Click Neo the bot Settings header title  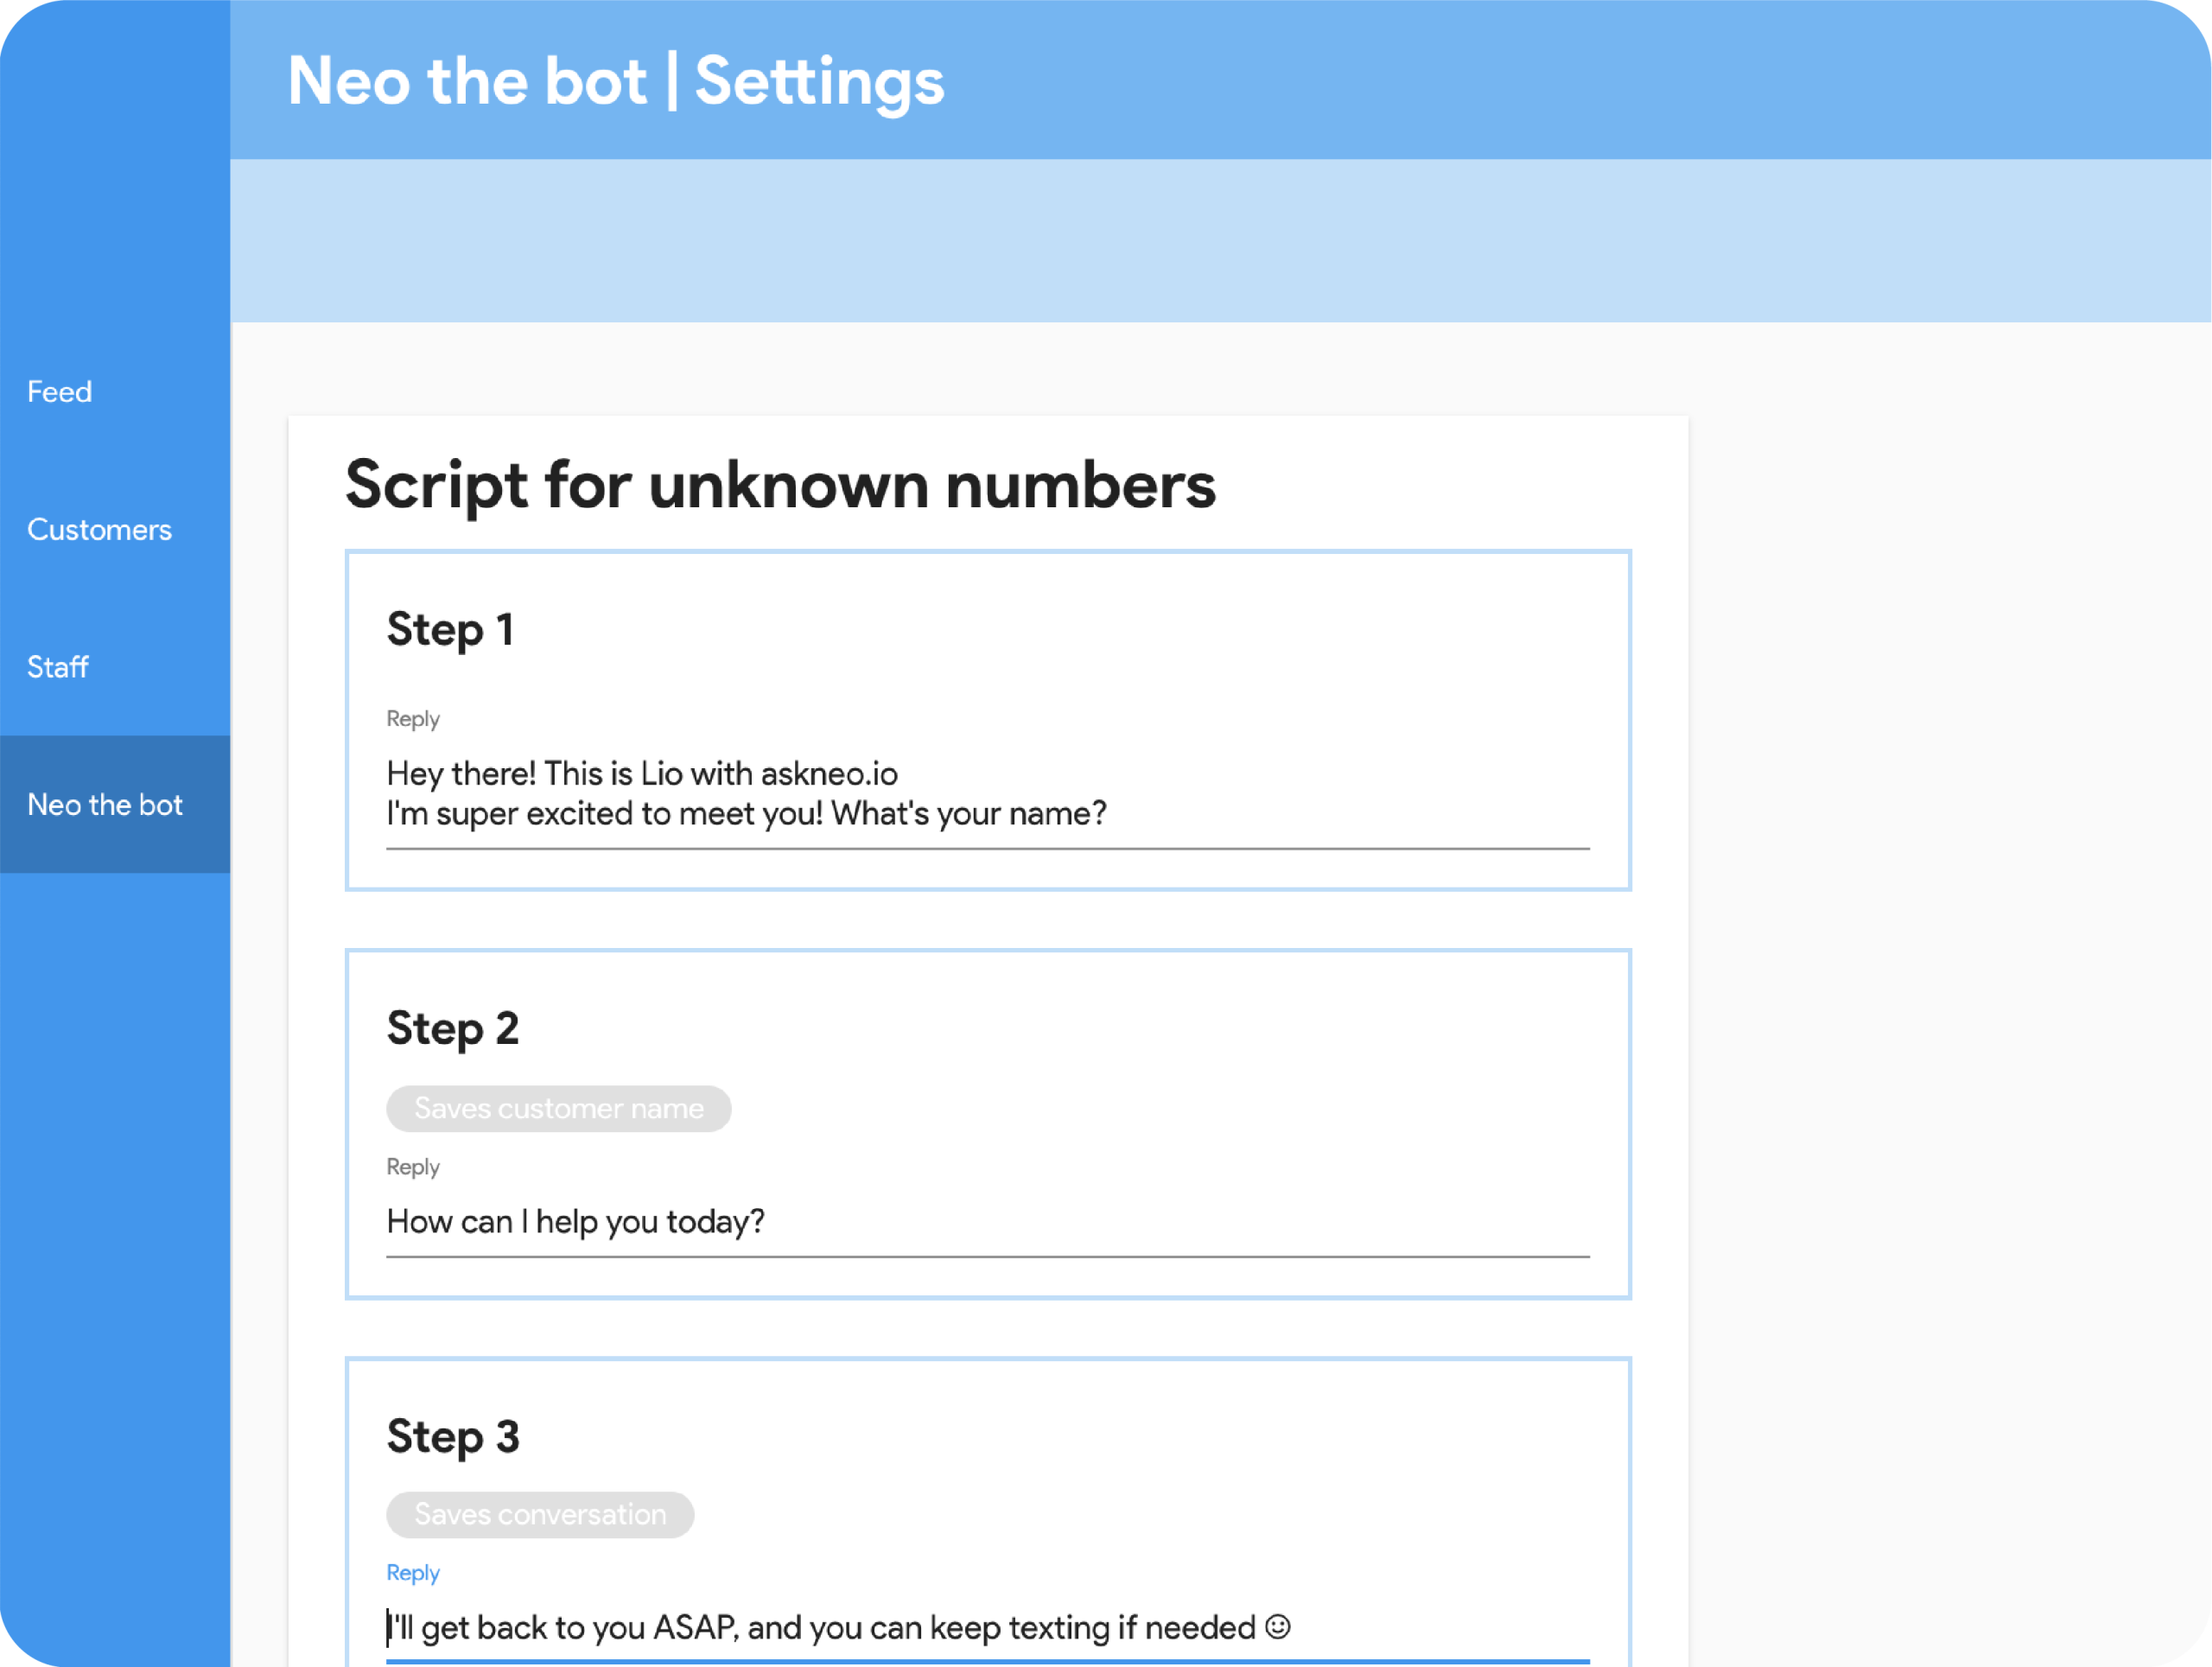tap(615, 81)
